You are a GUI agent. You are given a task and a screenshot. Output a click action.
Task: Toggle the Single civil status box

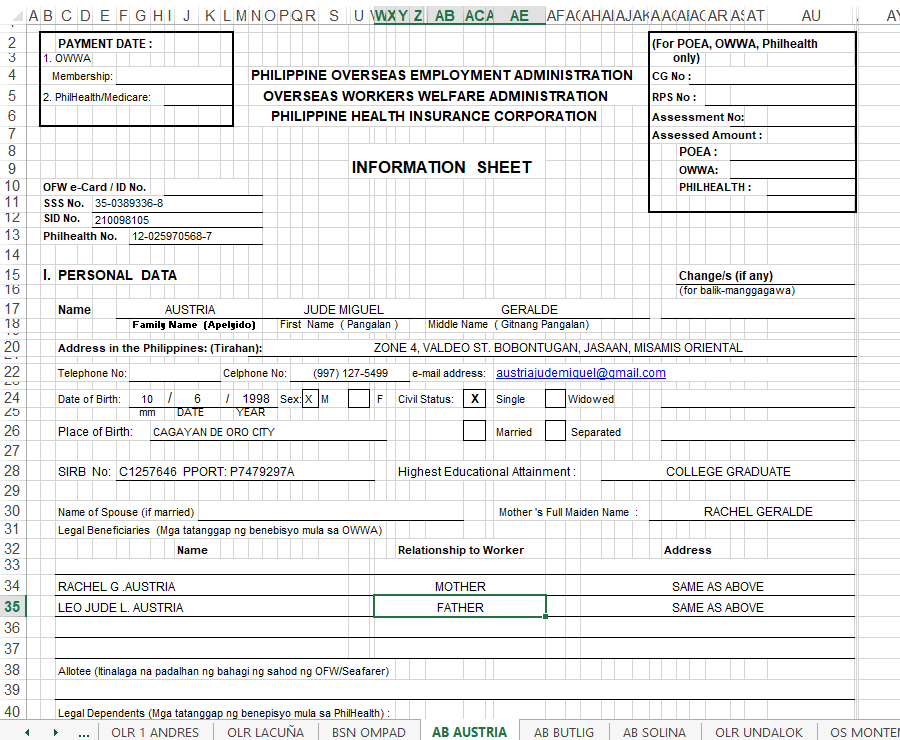pos(475,399)
